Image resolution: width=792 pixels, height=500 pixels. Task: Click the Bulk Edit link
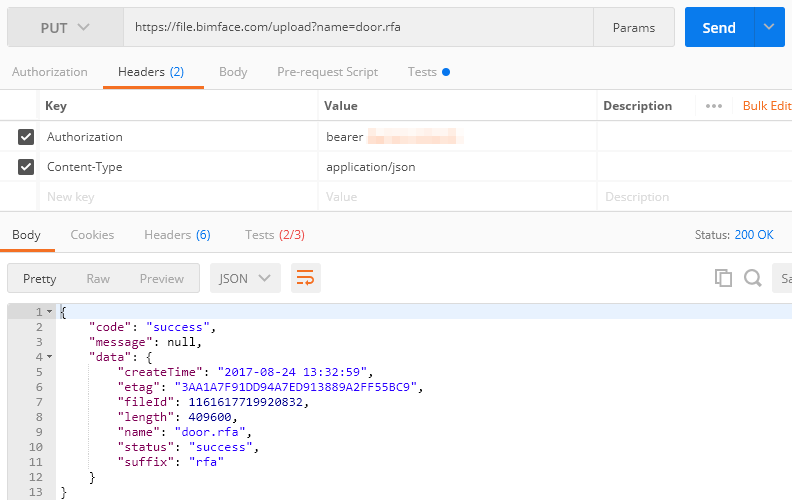(767, 106)
